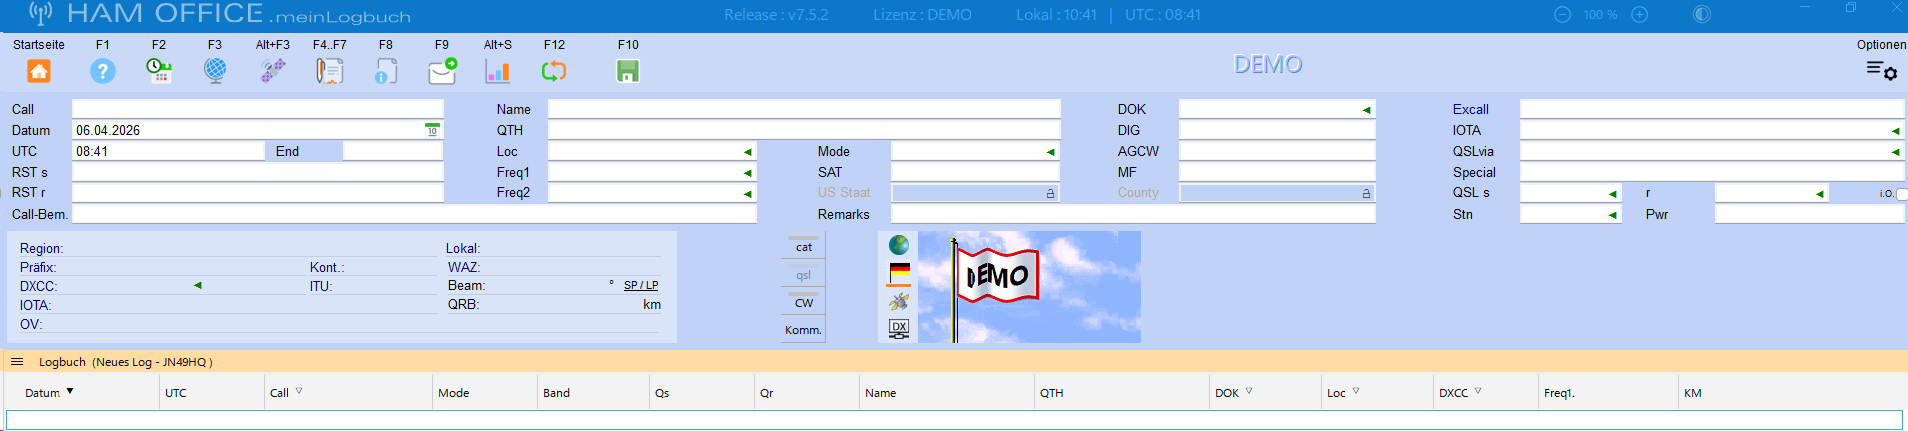Open the Alt+F3 satellite icon
Viewport: 1908px width, 431px height.
[273, 71]
